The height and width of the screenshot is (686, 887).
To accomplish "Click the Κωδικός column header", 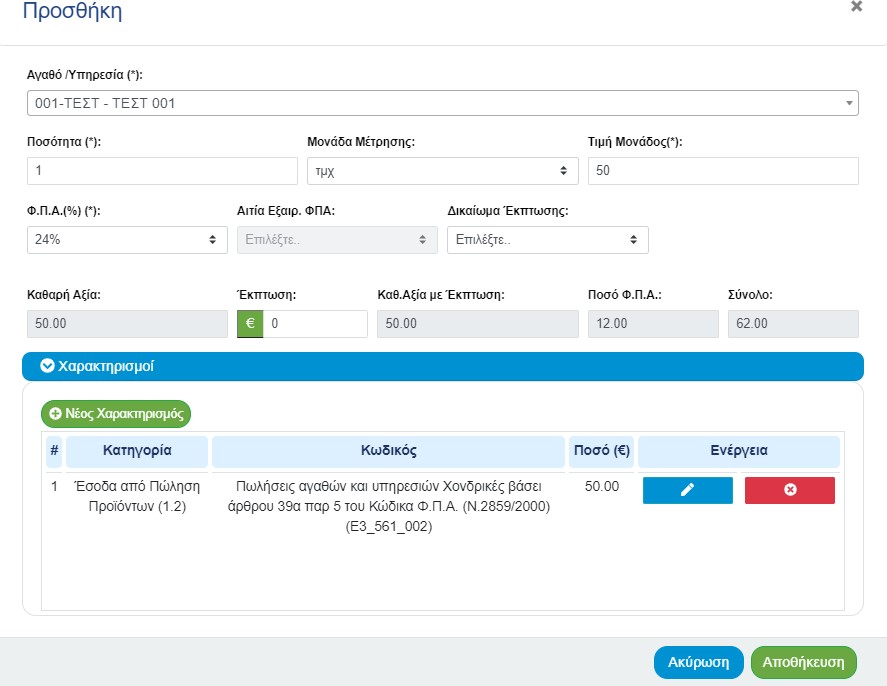I will click(388, 451).
